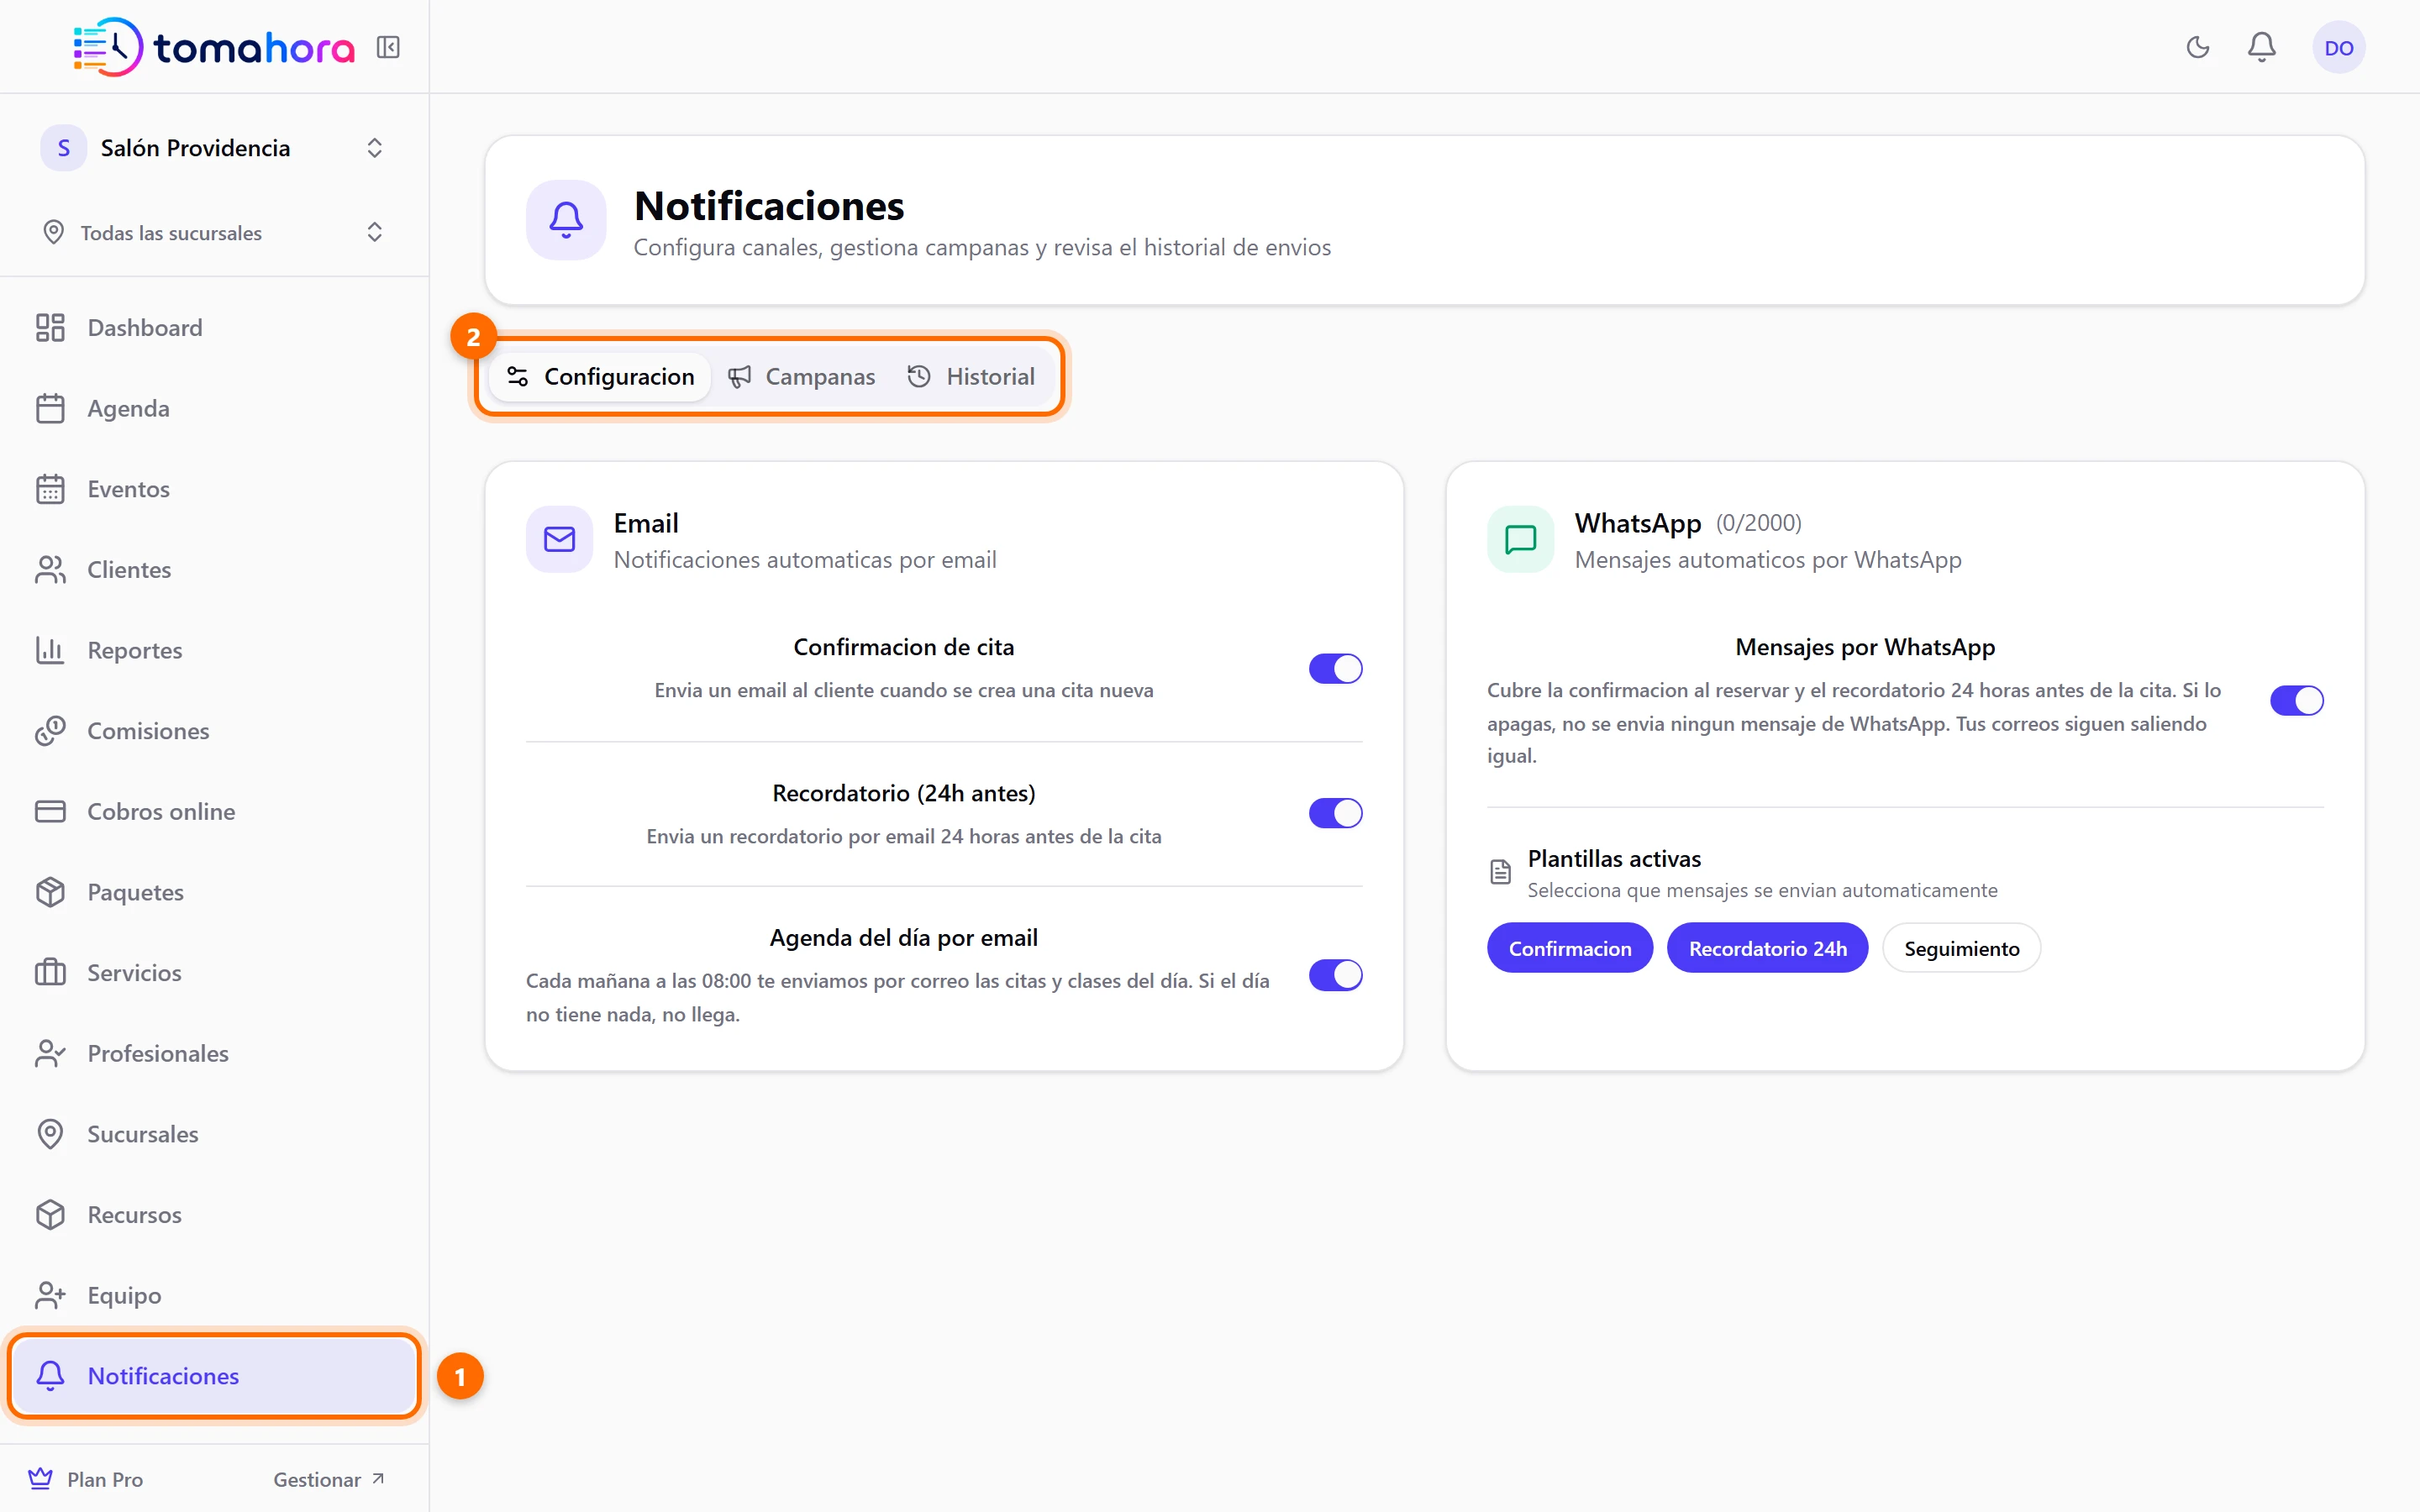Disable Confirmacion de cita email toggle

pos(1335,668)
